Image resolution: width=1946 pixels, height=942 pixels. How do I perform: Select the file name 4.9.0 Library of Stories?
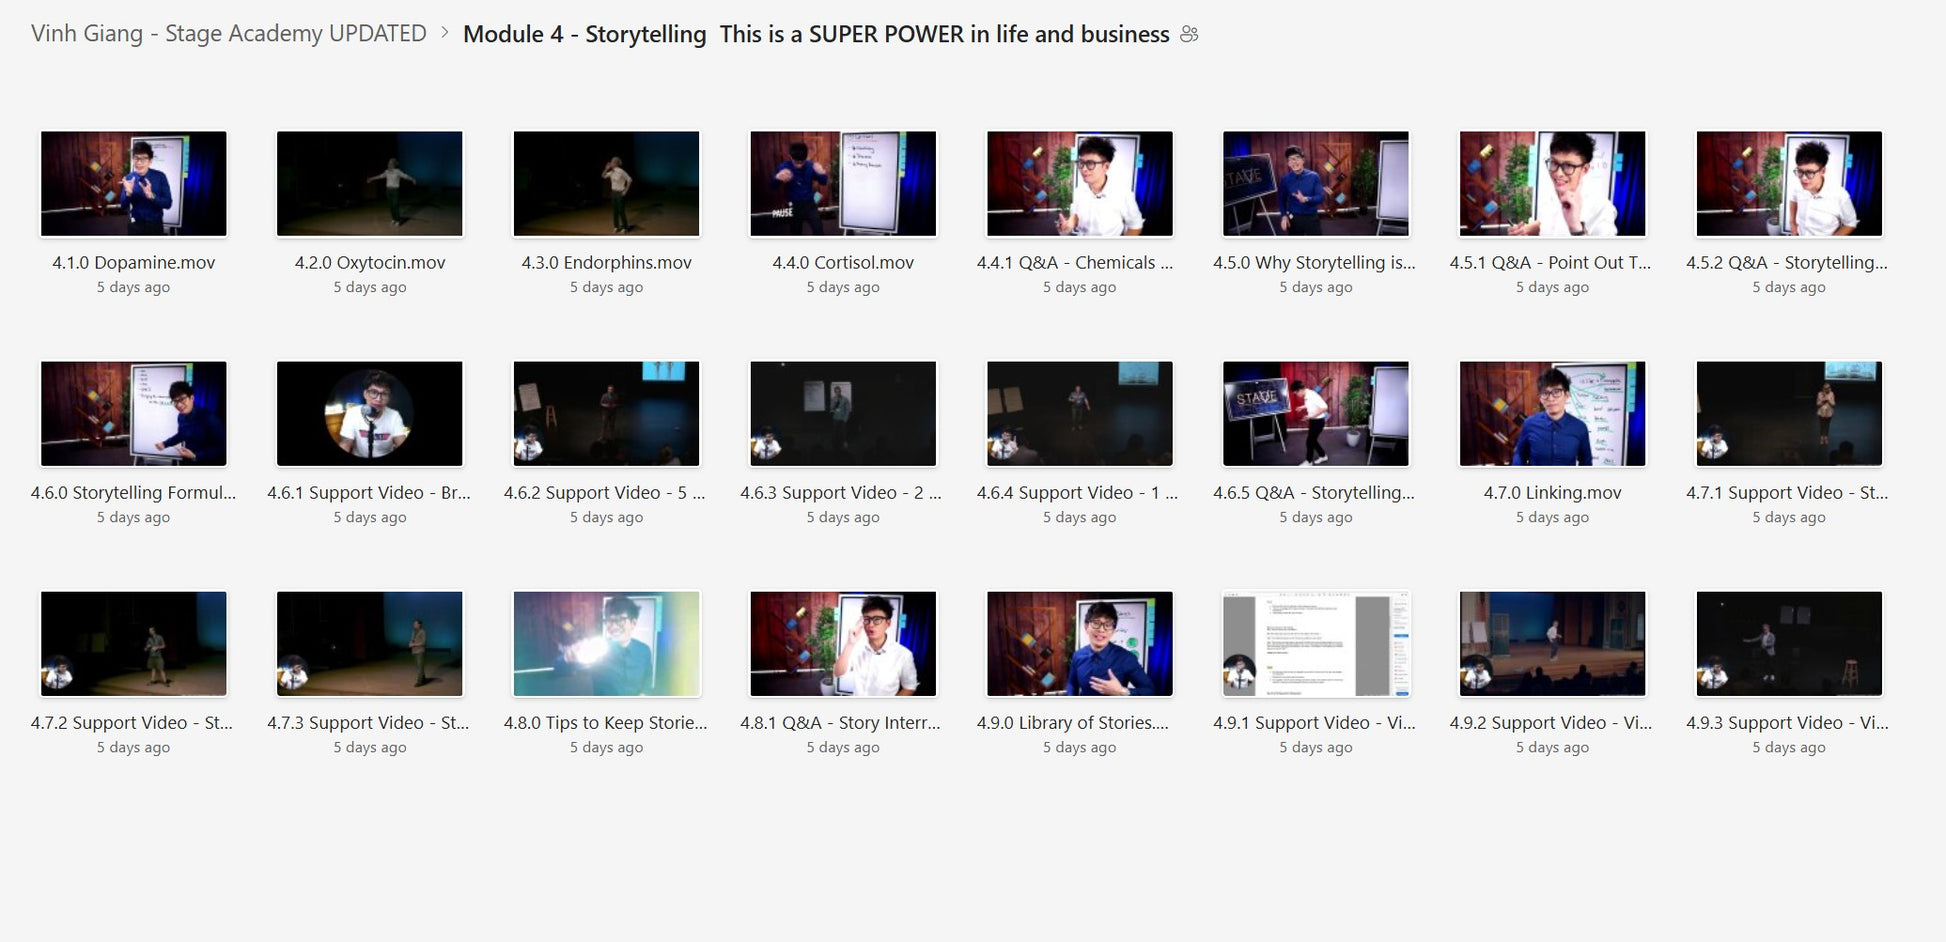coord(1073,723)
